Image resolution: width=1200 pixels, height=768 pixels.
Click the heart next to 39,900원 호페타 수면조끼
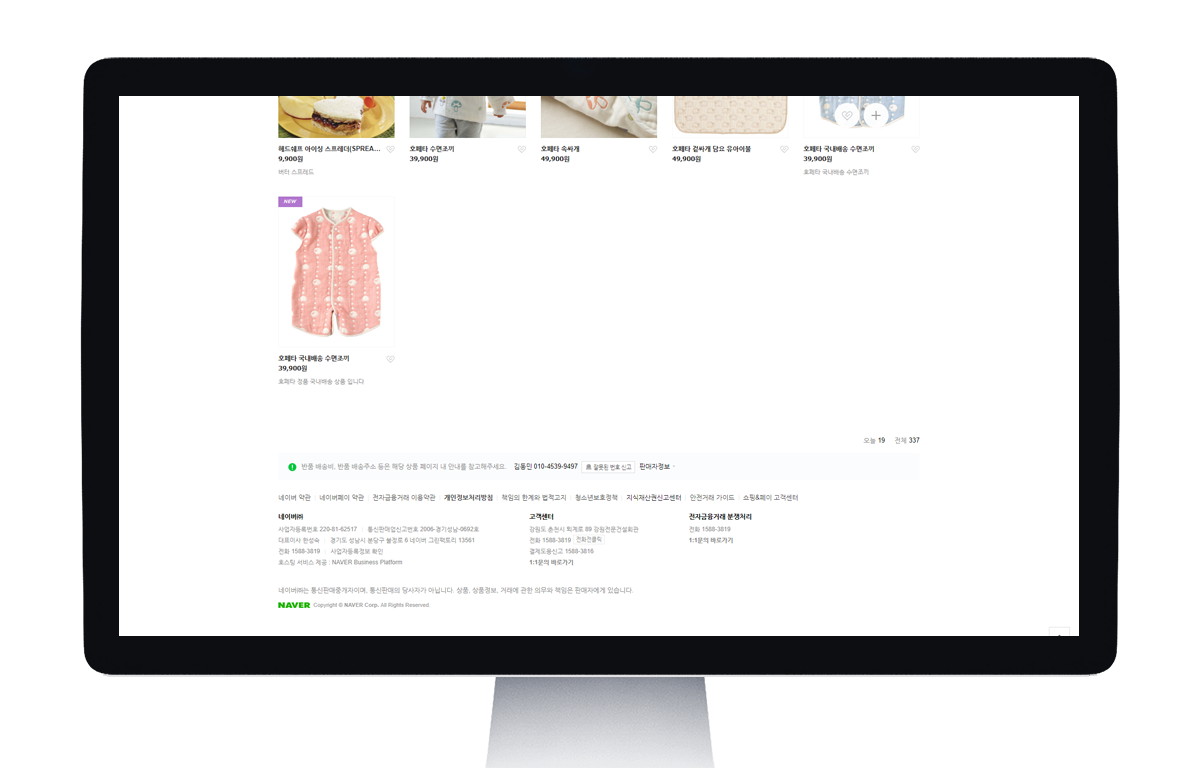(x=521, y=149)
